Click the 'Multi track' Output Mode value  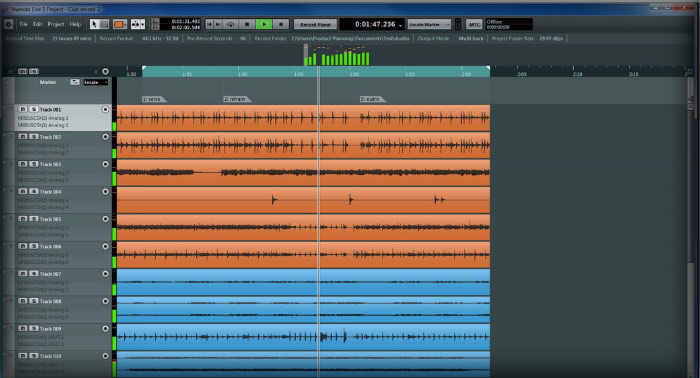click(471, 38)
